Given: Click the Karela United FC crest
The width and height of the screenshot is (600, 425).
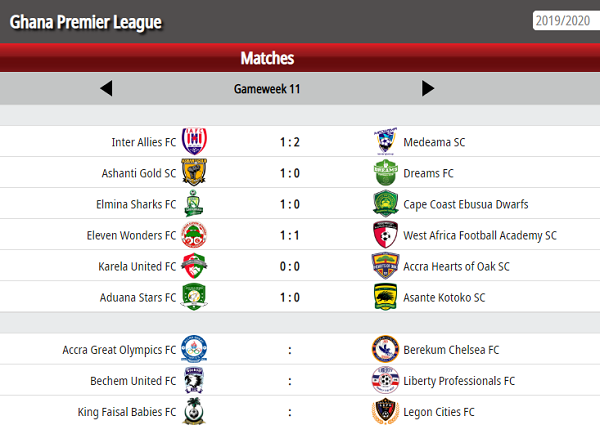Looking at the screenshot, I should [194, 266].
